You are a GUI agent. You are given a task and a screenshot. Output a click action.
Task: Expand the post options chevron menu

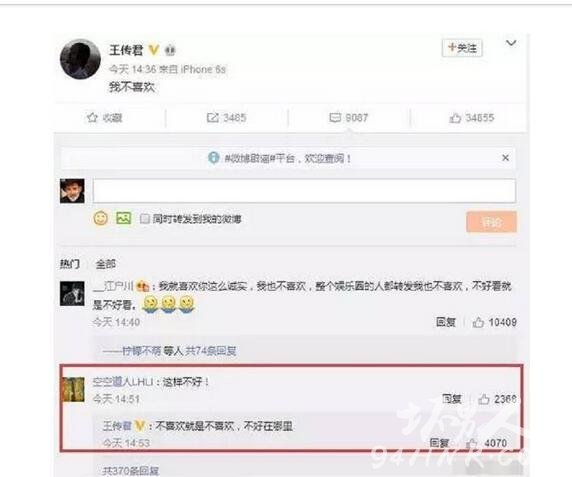click(511, 43)
